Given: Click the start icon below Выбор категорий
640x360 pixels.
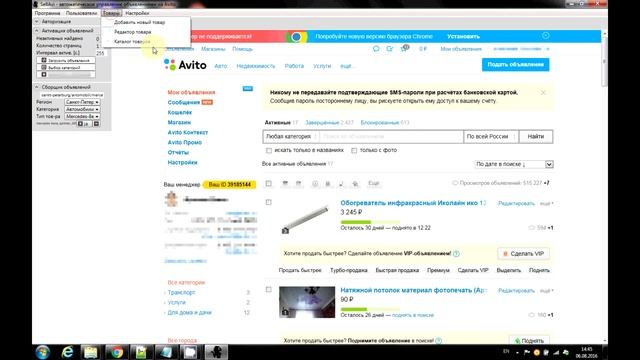Looking at the screenshot, I should [44, 74].
